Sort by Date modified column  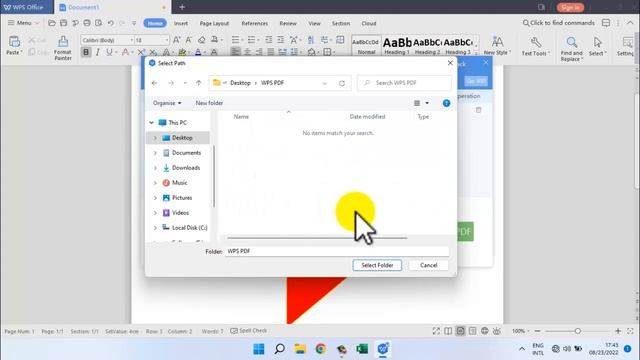click(367, 117)
